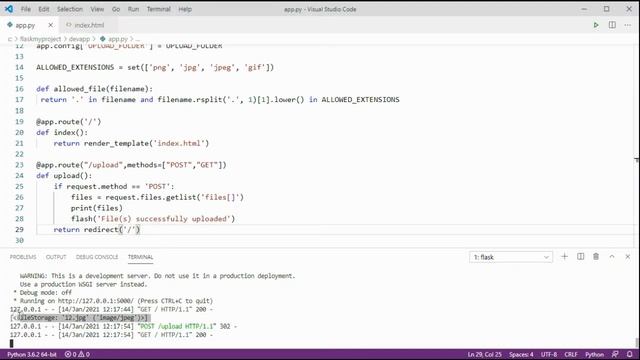Switch to the Output panel tab
The height and width of the screenshot is (360, 640).
point(56,257)
